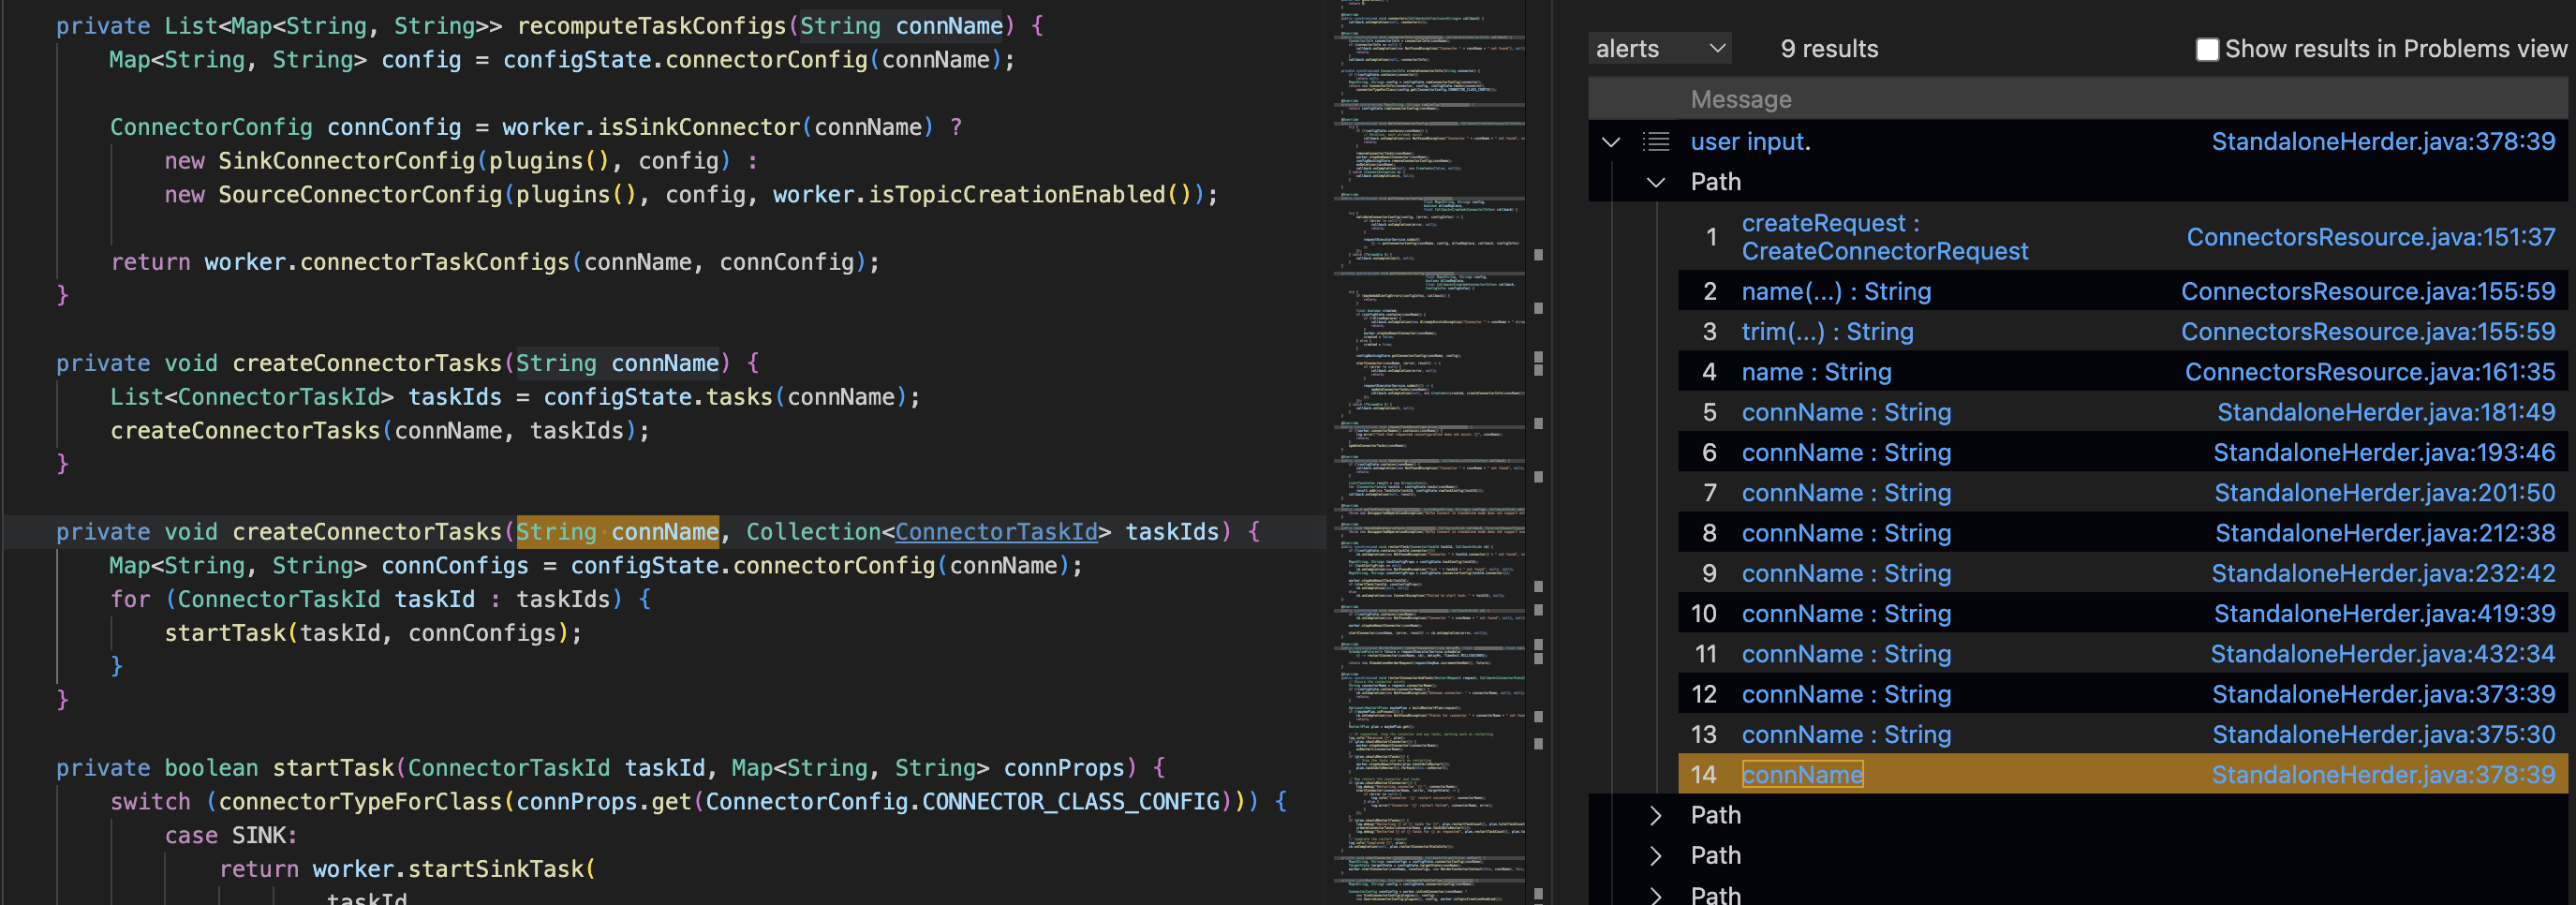The image size is (2576, 905).
Task: Select step 7 connName : String
Action: (1846, 493)
